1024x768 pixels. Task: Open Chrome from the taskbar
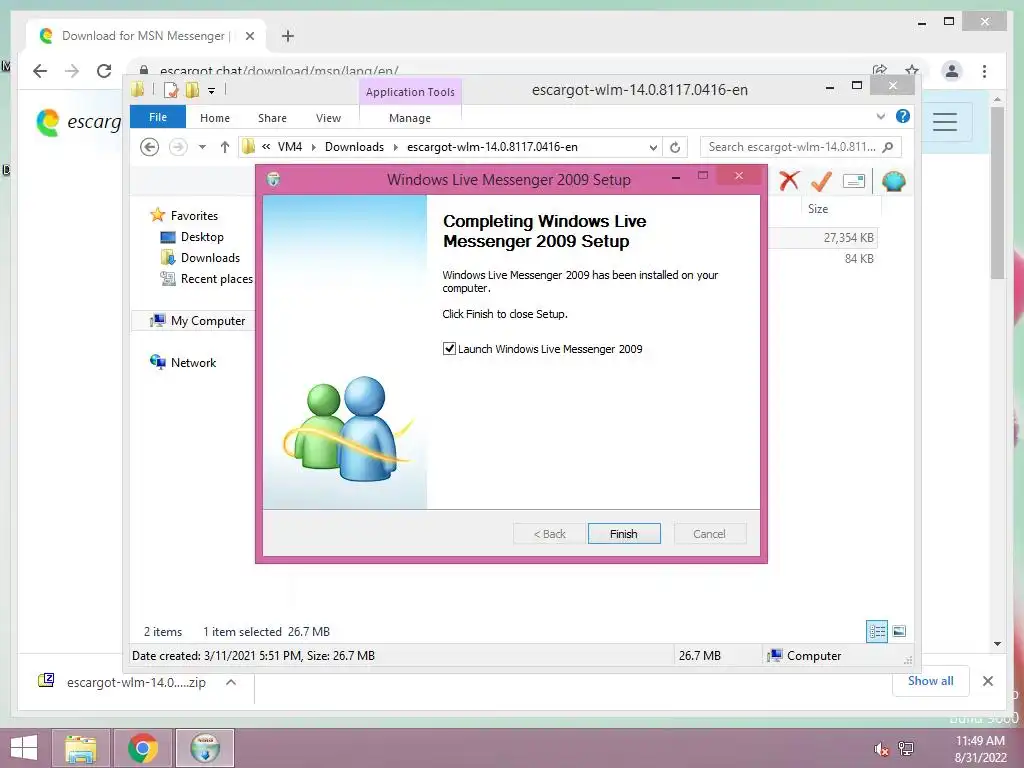coord(143,748)
